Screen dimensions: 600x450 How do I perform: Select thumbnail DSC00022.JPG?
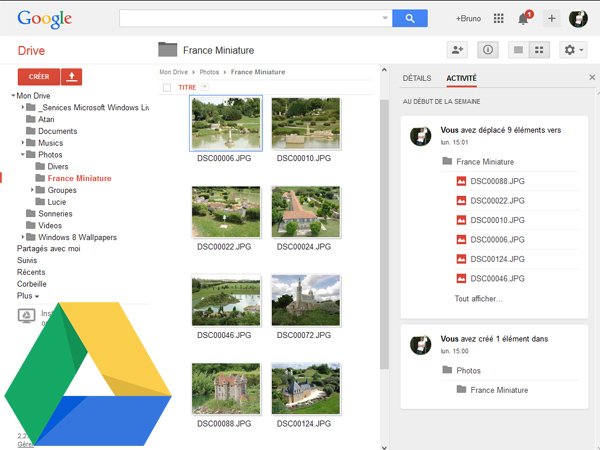[x=226, y=212]
